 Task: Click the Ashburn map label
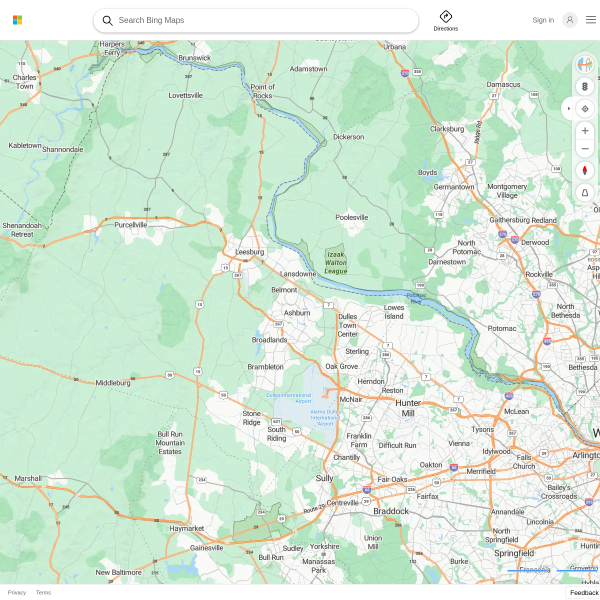297,313
